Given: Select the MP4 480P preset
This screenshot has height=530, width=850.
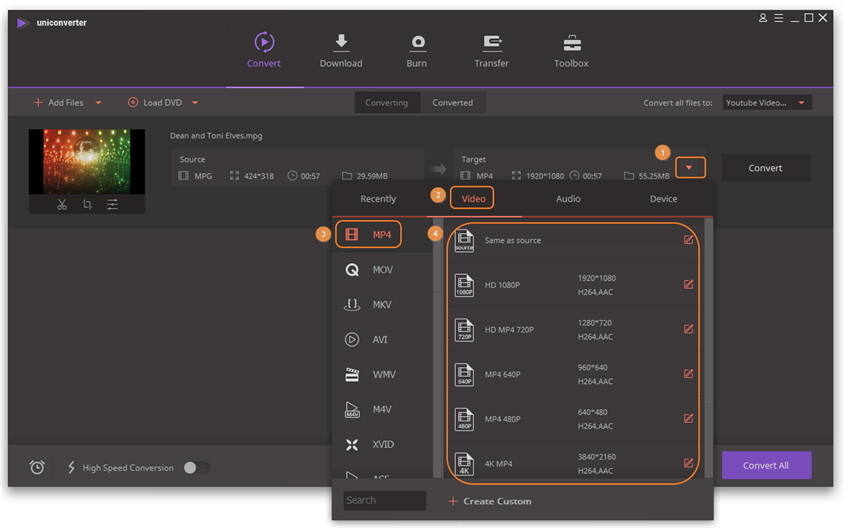Looking at the screenshot, I should (x=572, y=419).
